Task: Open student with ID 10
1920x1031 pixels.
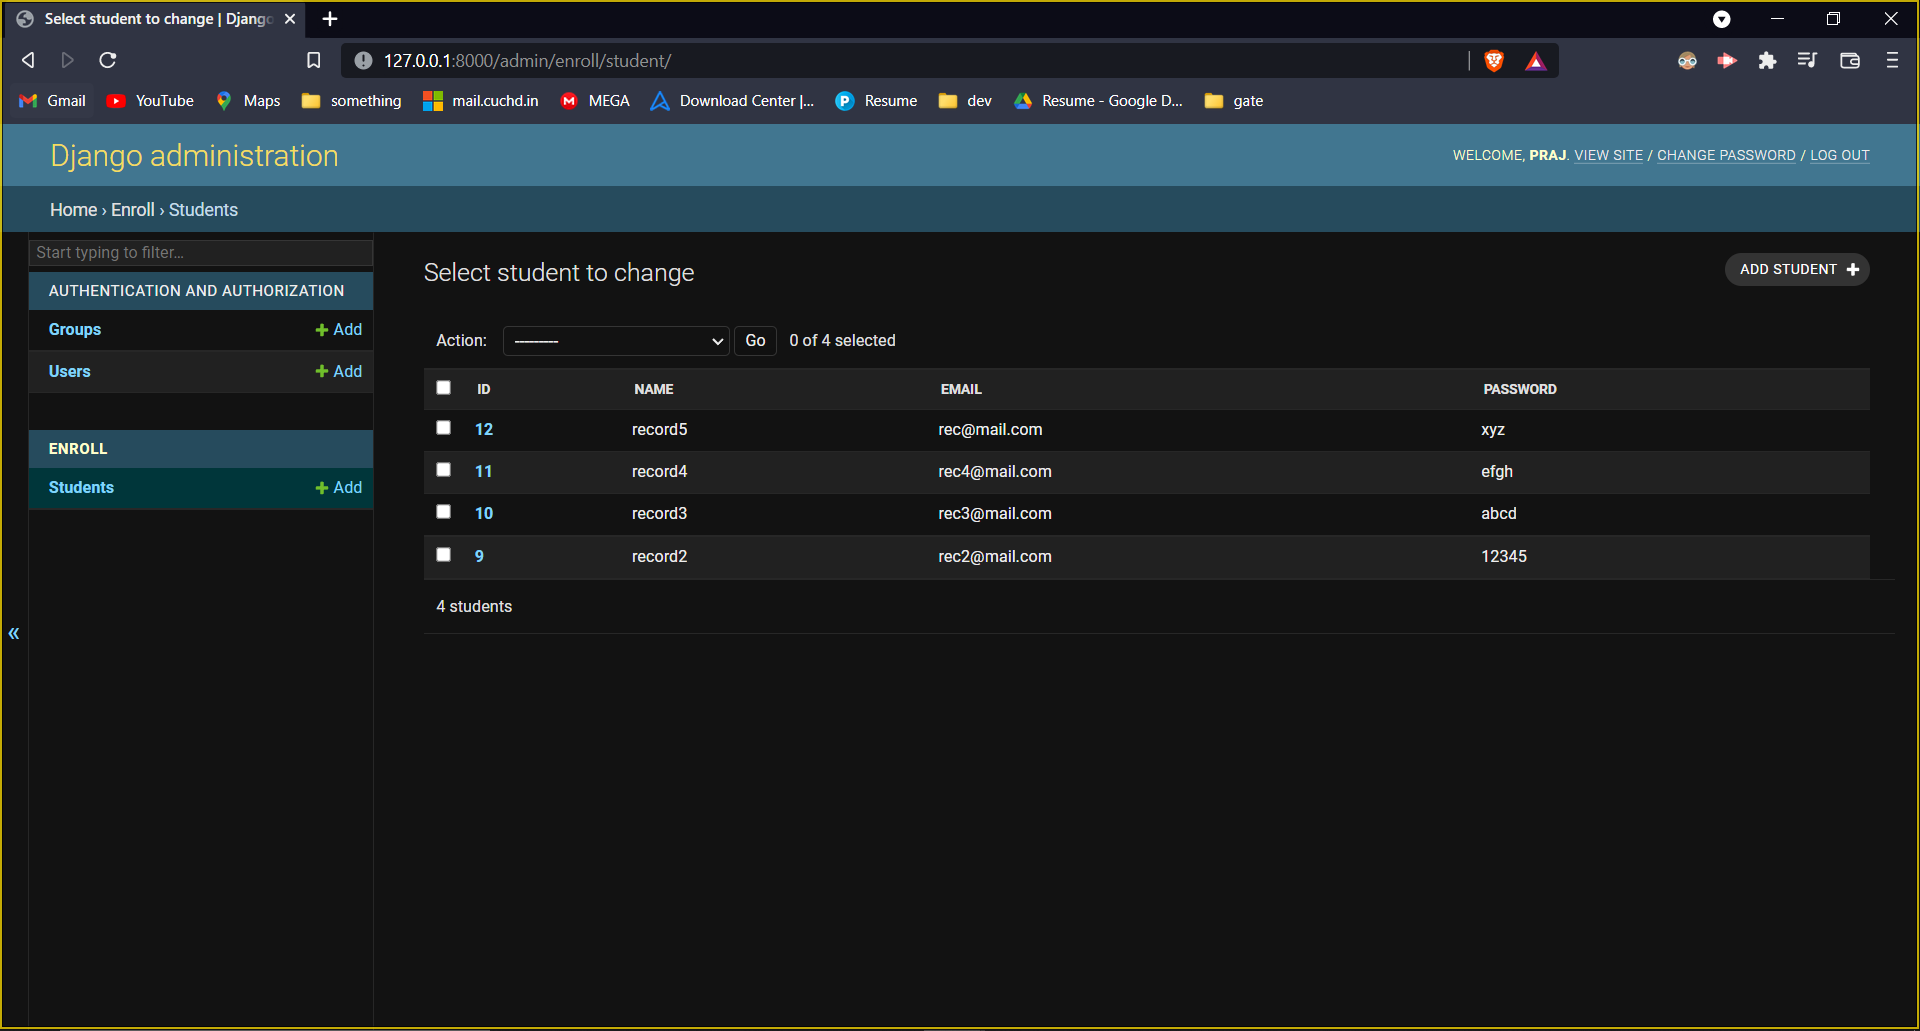Action: click(484, 513)
